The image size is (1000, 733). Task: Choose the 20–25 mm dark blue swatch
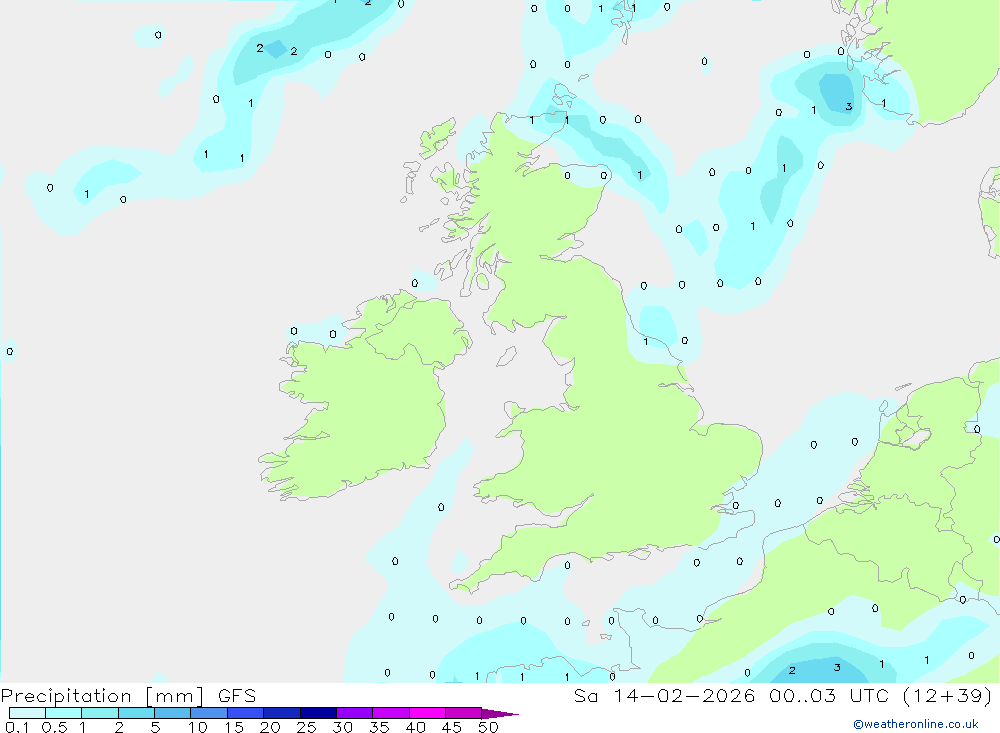[282, 713]
